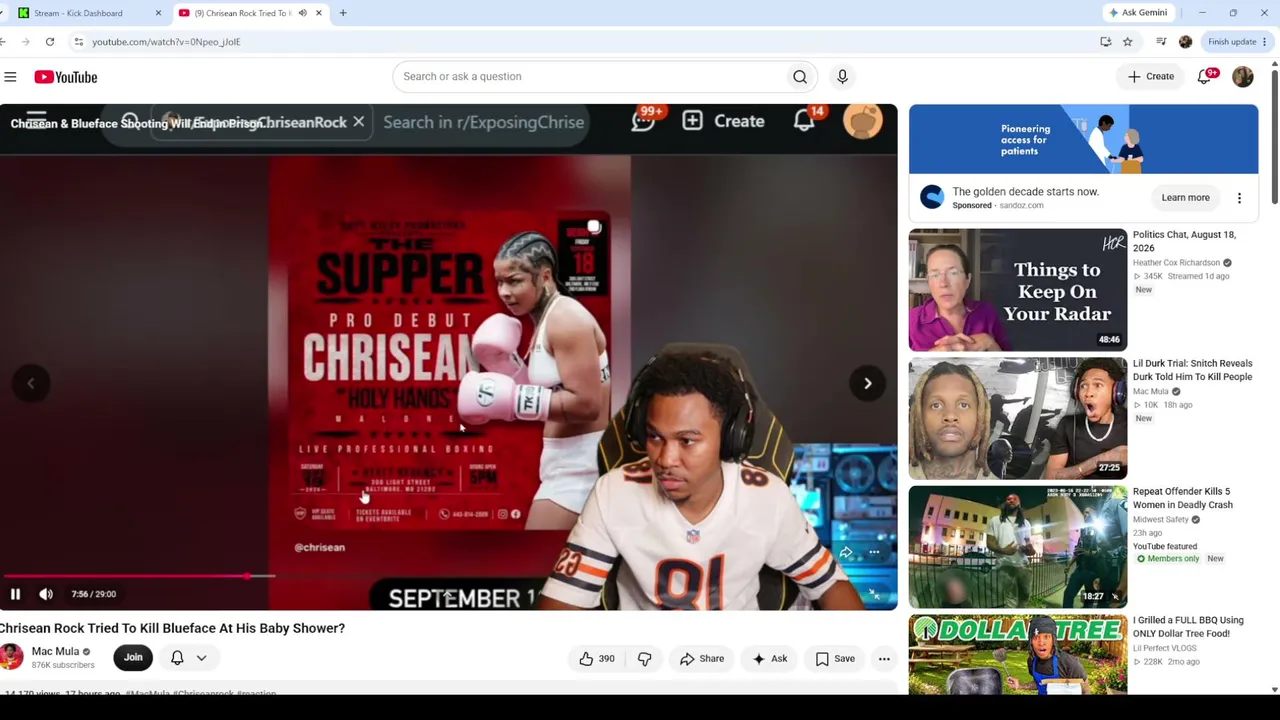View site information for youtube.com

[78, 42]
